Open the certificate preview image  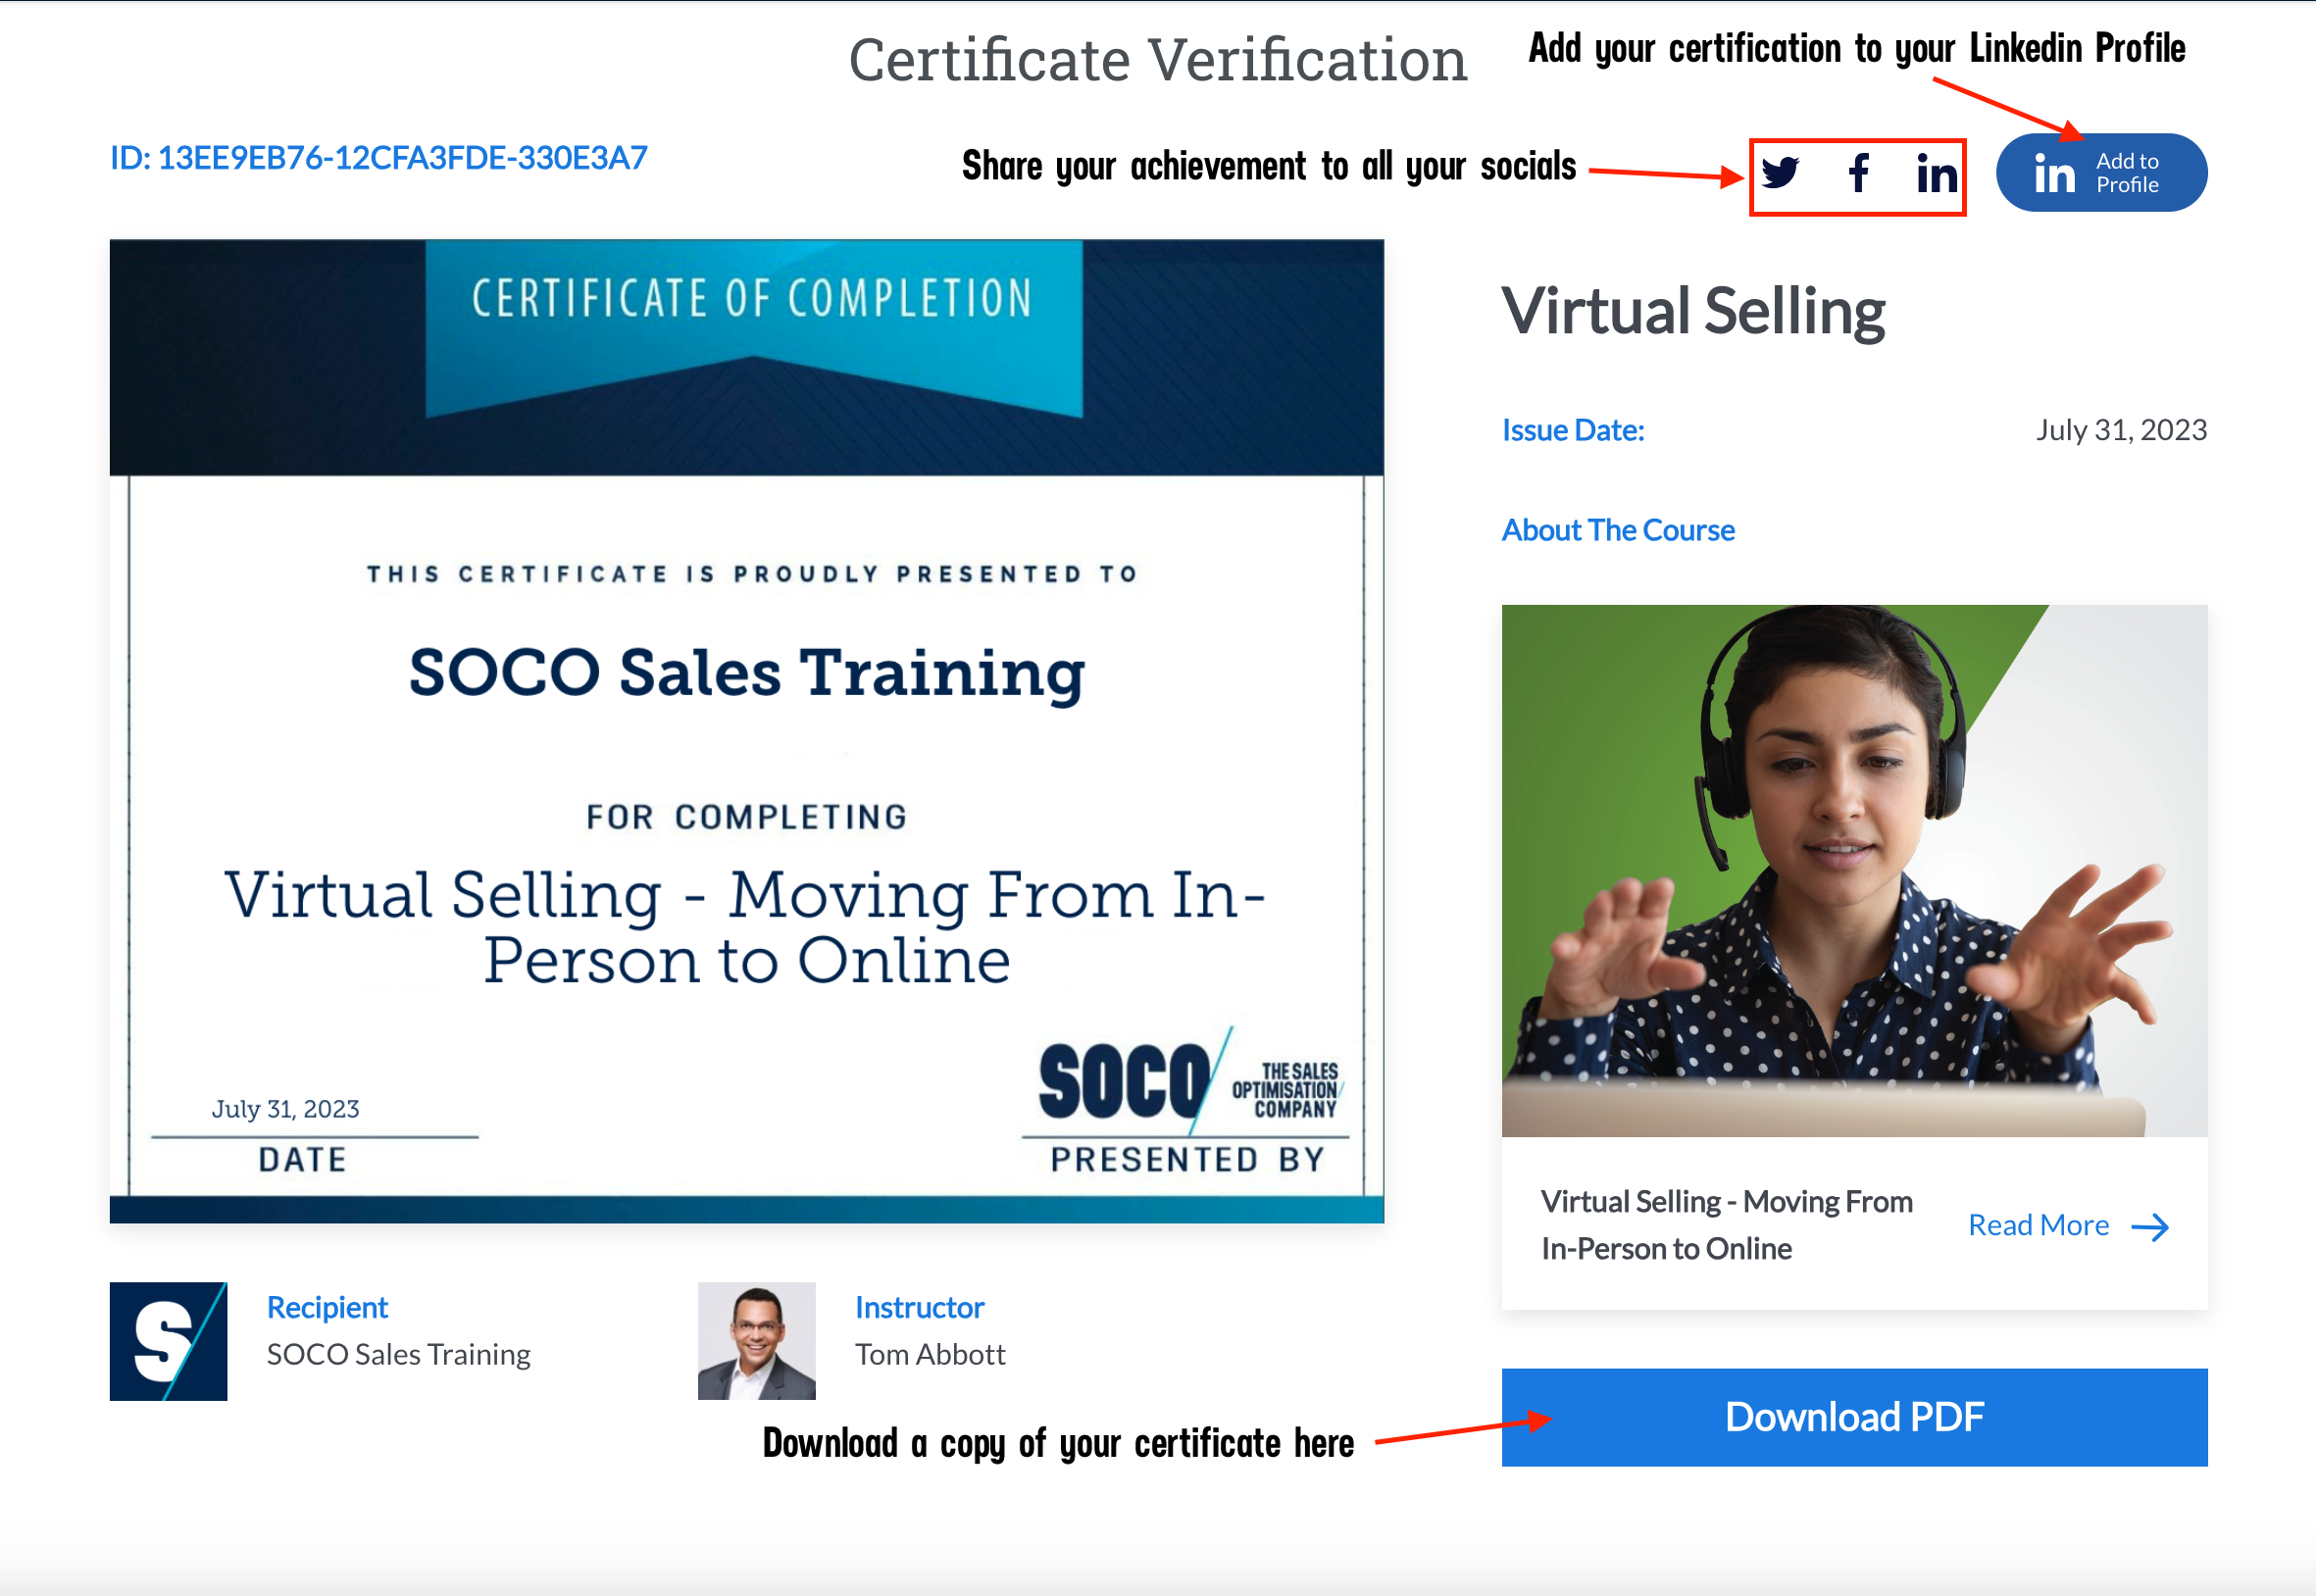tap(746, 730)
